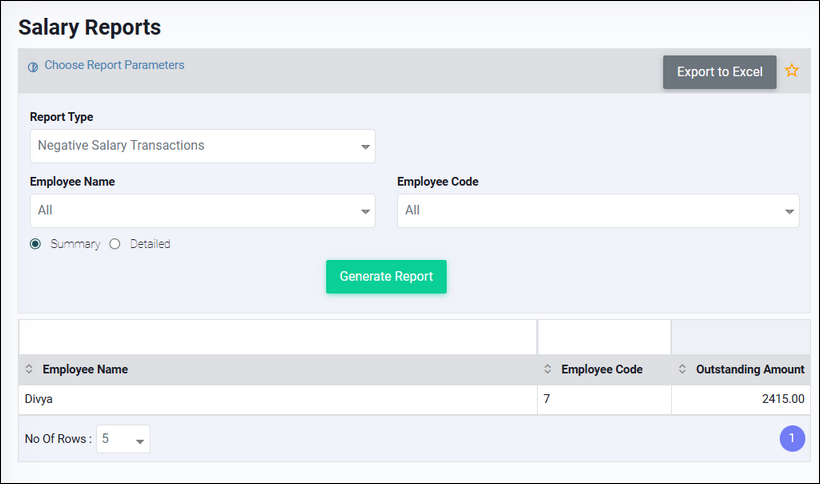Select the Summary radio button
Screen dimensions: 820x484
36,244
